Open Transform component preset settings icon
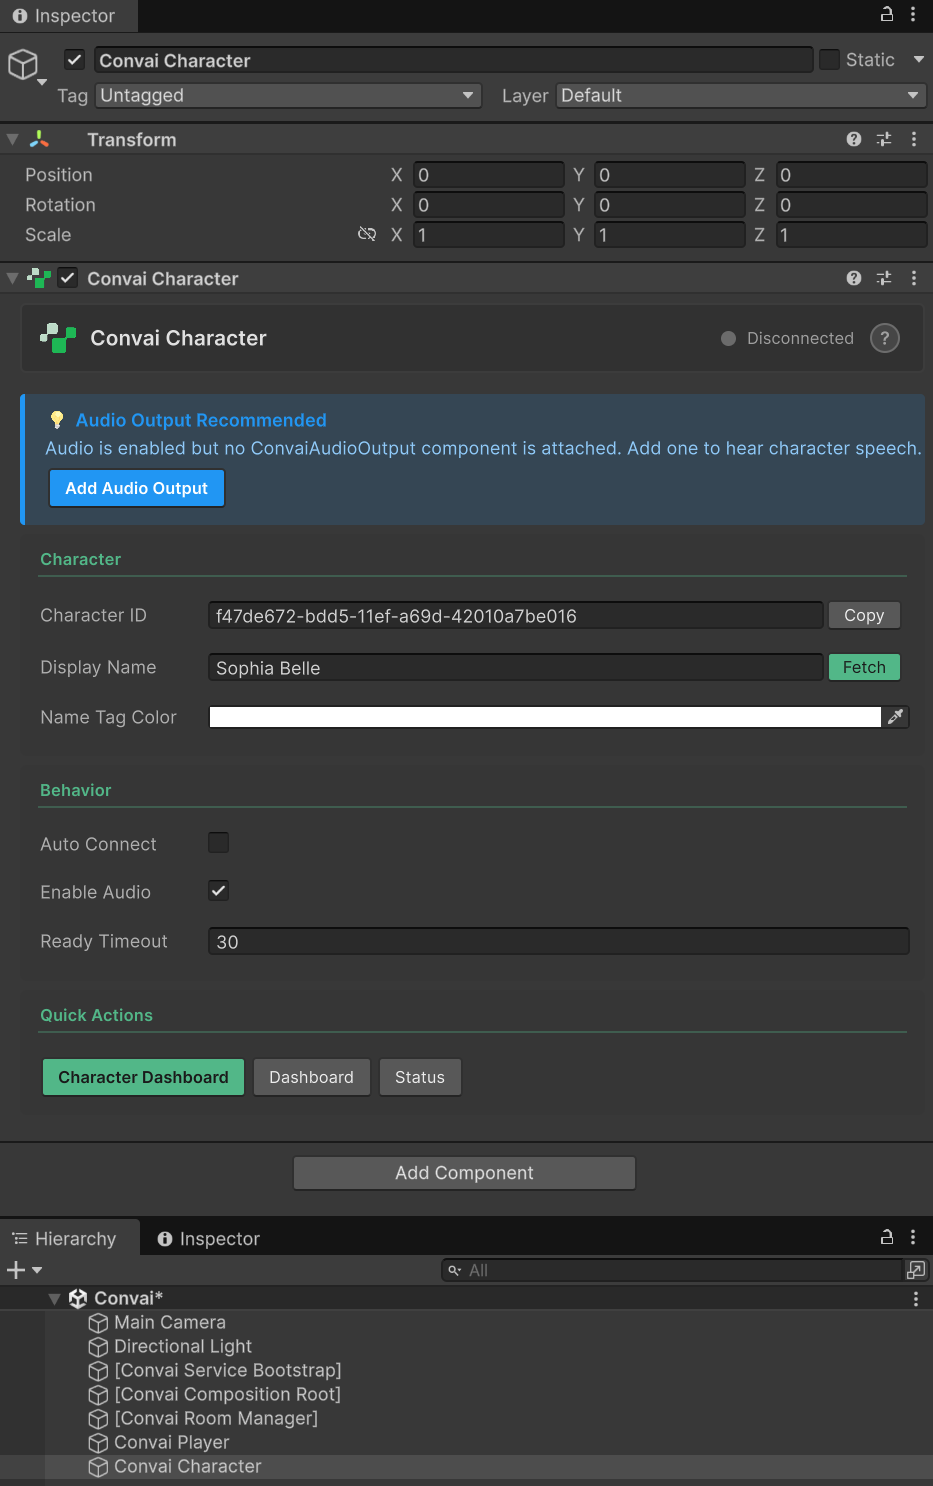Viewport: 933px width, 1486px height. pyautogui.click(x=884, y=140)
